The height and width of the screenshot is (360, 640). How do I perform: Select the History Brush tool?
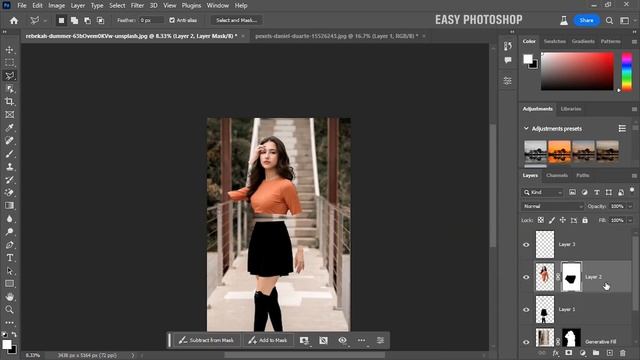(x=9, y=180)
